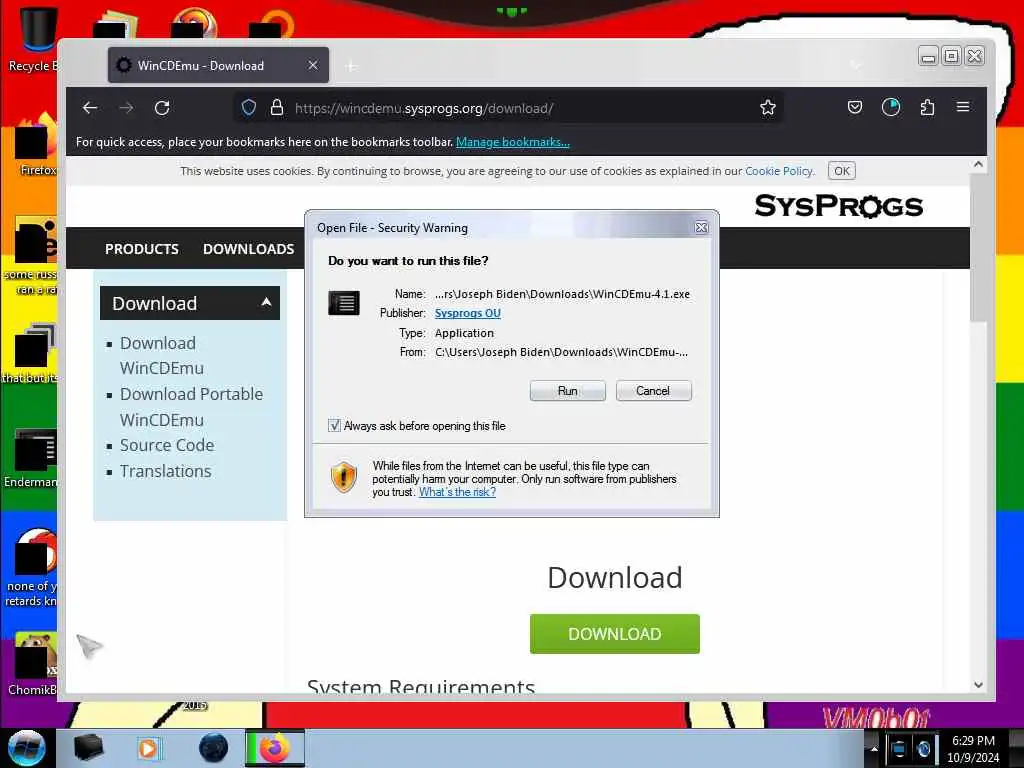Screen dimensions: 1024x768
Task: Open the Windows Start button
Action: [x=26, y=748]
